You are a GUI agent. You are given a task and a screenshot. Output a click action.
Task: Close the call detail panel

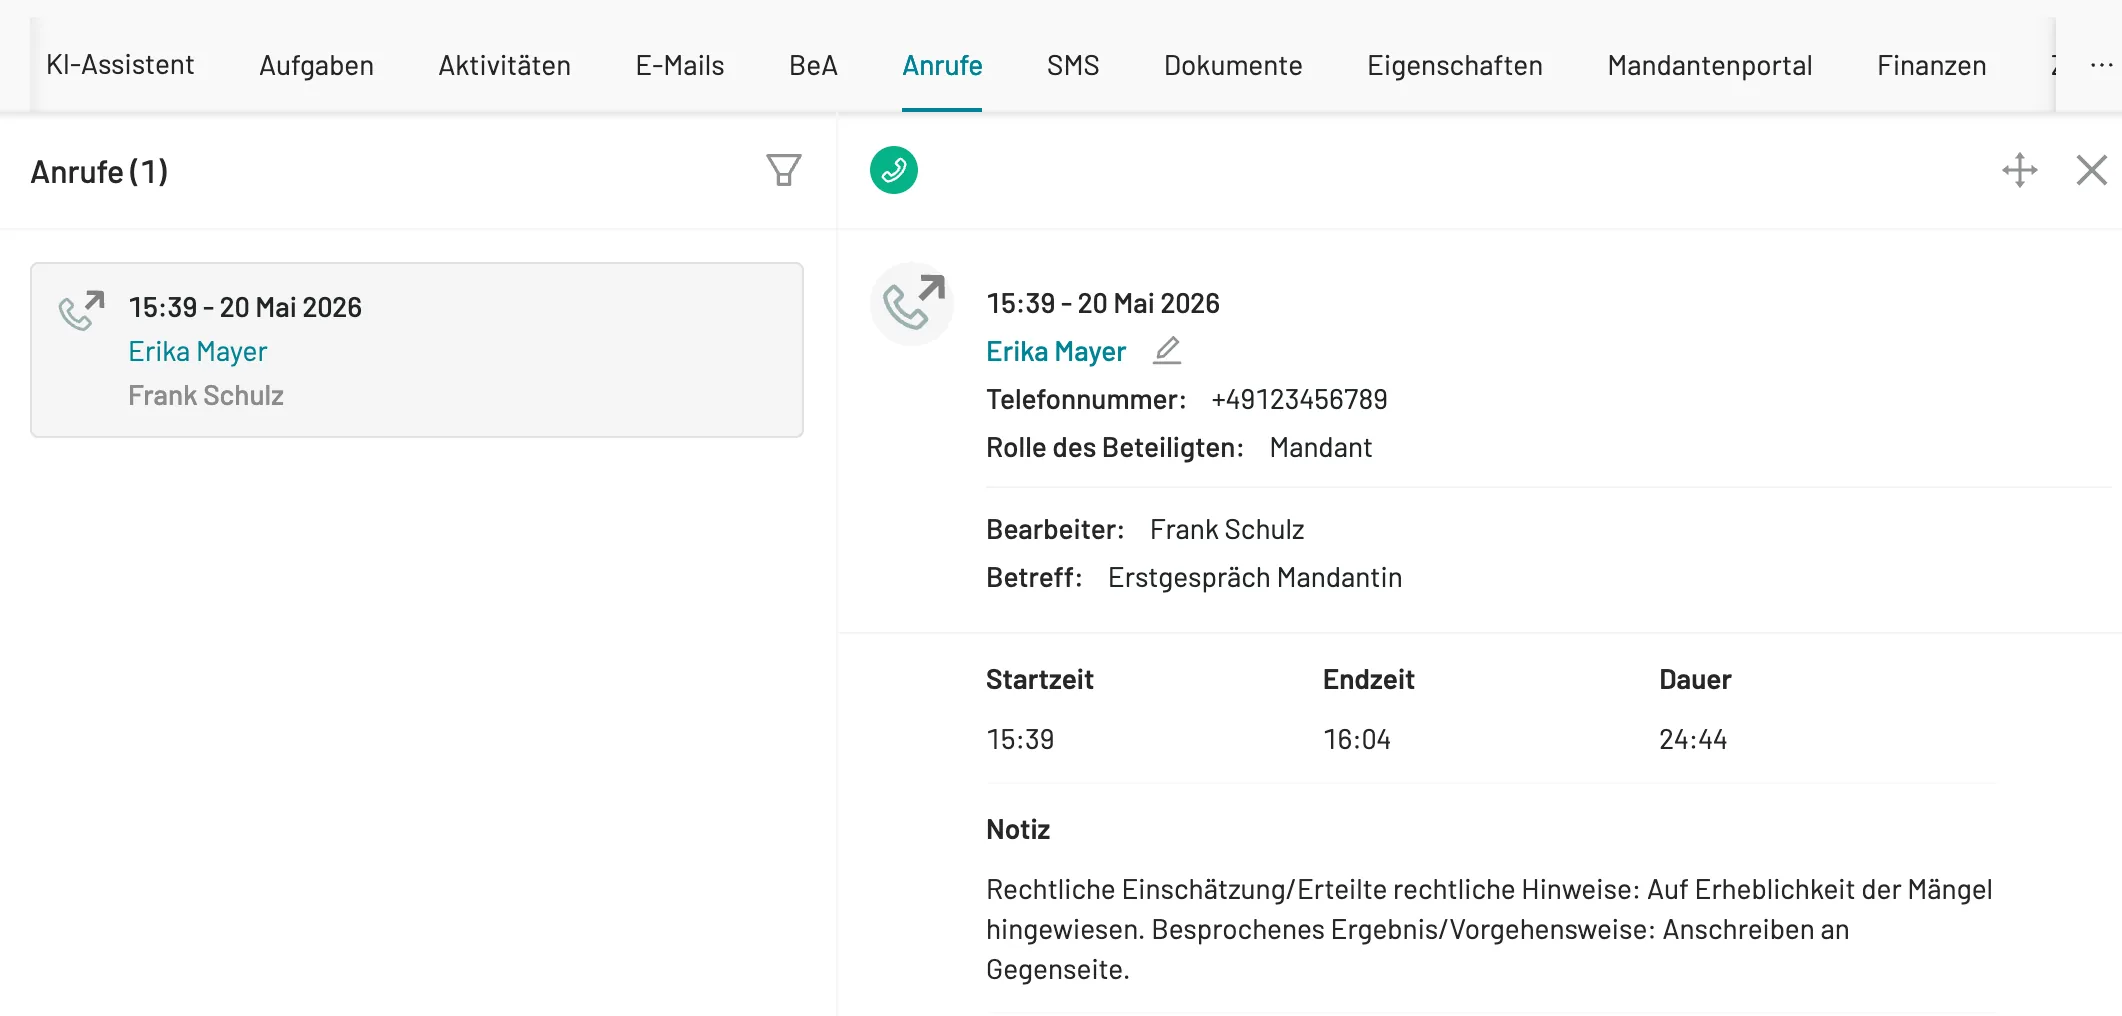pyautogui.click(x=2091, y=170)
